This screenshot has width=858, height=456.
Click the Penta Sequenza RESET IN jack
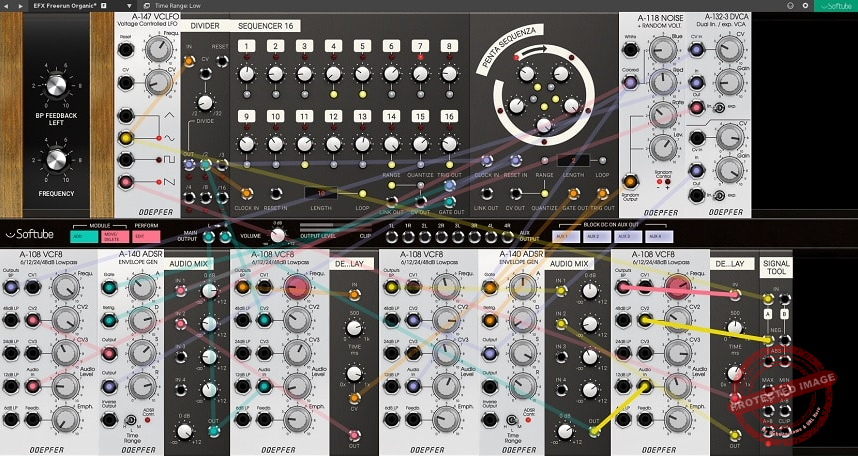(515, 160)
